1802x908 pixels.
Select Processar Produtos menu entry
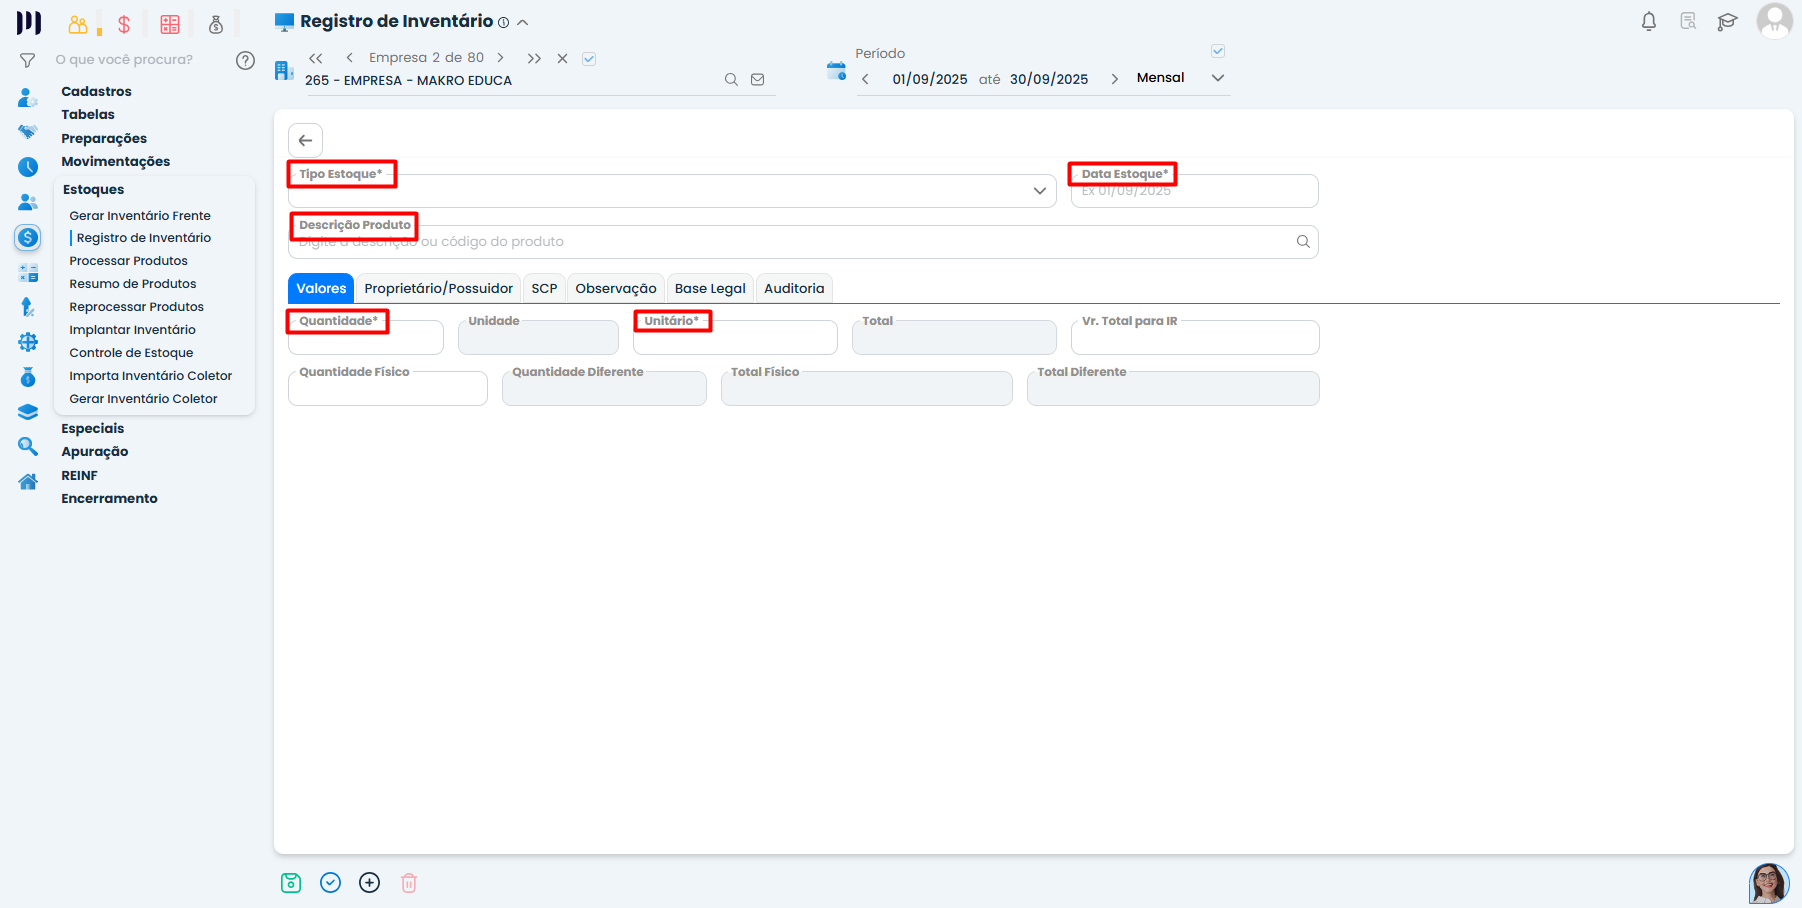tap(128, 261)
